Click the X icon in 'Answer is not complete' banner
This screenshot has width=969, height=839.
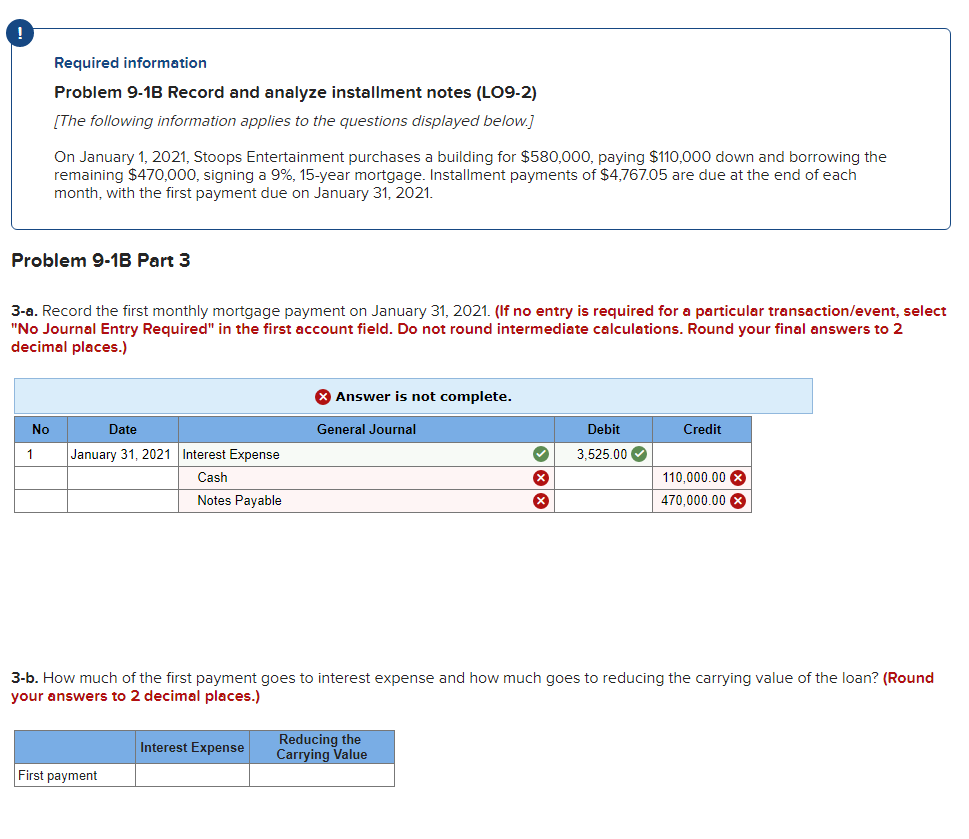(323, 396)
